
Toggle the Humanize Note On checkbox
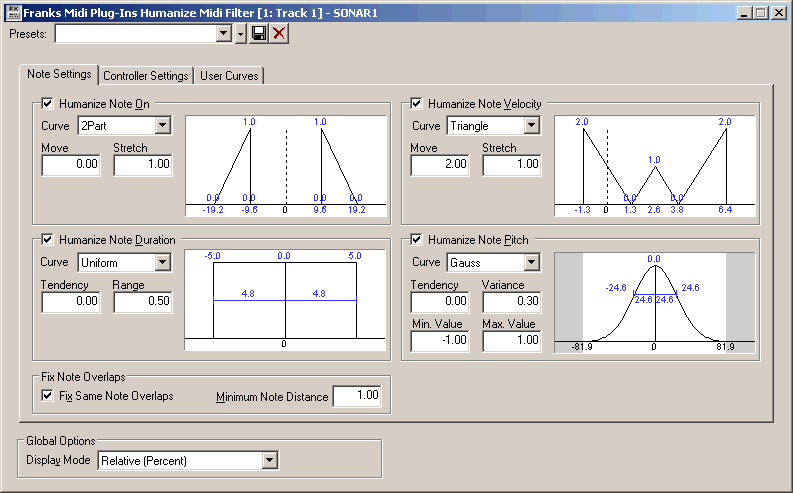point(47,104)
